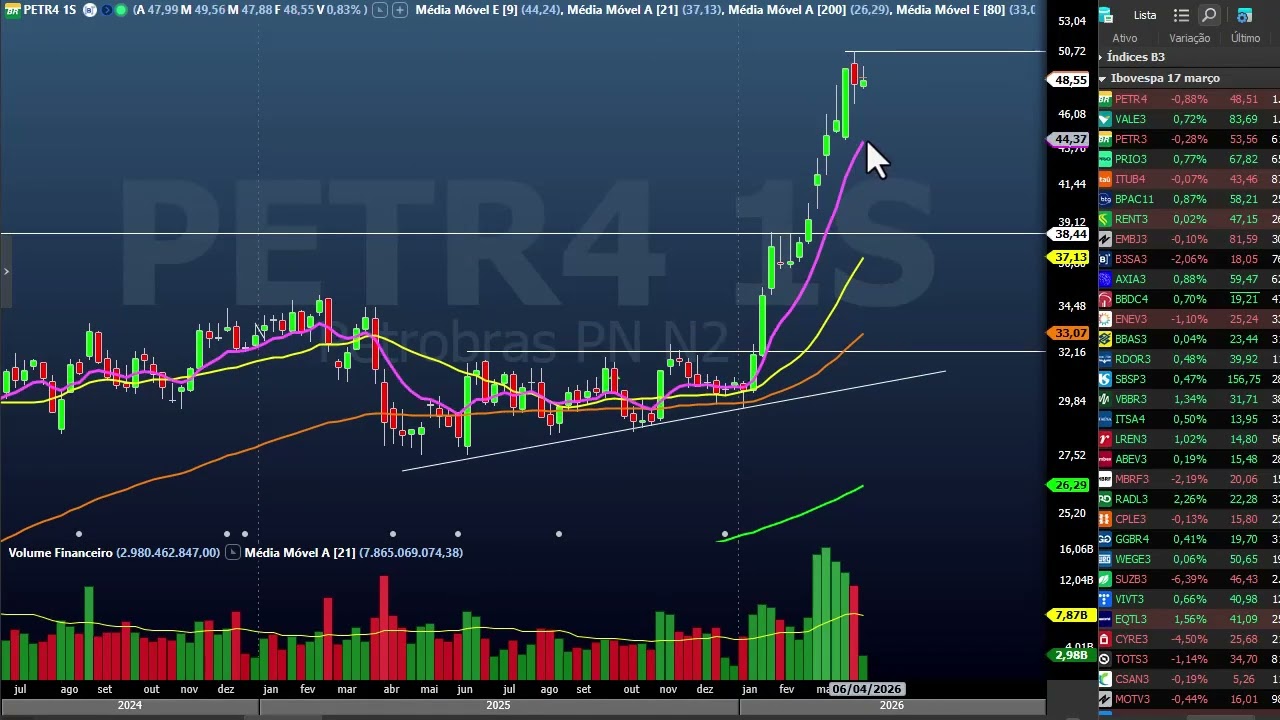Click the BBAS3 row logo icon
Image resolution: width=1280 pixels, height=720 pixels.
pyautogui.click(x=1105, y=339)
